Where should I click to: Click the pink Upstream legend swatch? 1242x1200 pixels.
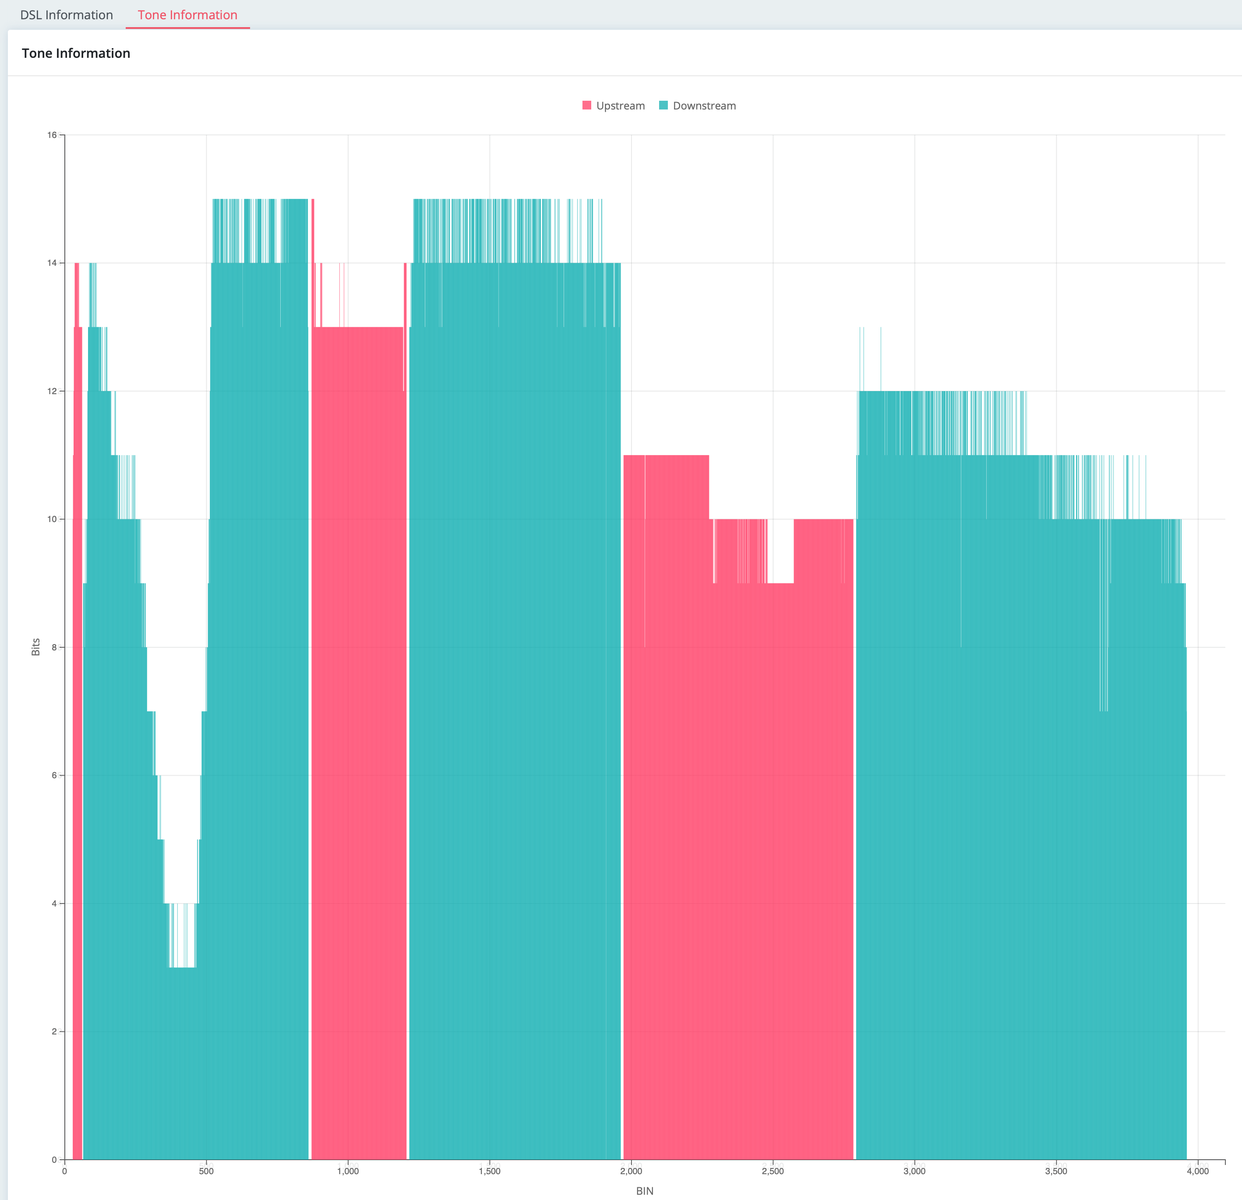click(587, 106)
